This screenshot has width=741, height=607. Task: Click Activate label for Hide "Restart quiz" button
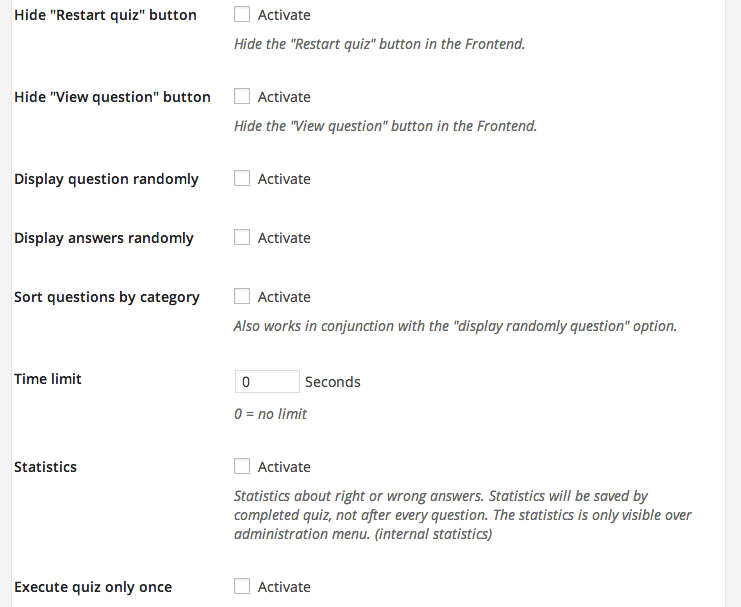(x=284, y=15)
